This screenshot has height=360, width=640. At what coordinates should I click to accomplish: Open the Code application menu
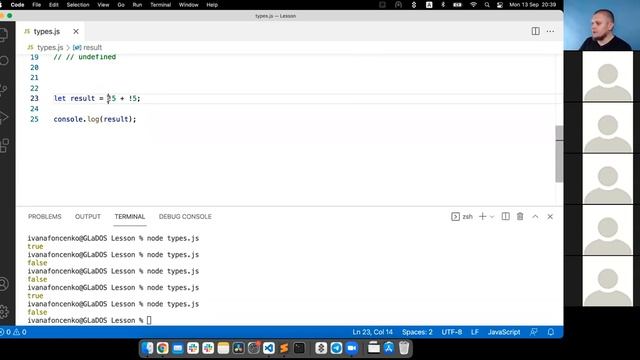tap(17, 5)
